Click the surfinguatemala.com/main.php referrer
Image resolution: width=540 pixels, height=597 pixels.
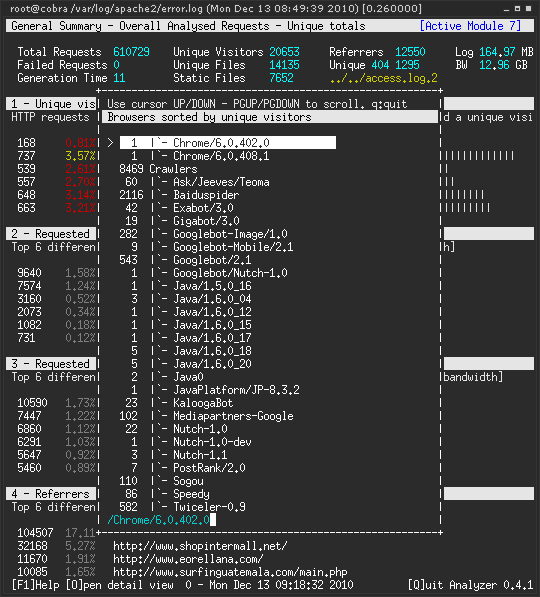tap(230, 571)
